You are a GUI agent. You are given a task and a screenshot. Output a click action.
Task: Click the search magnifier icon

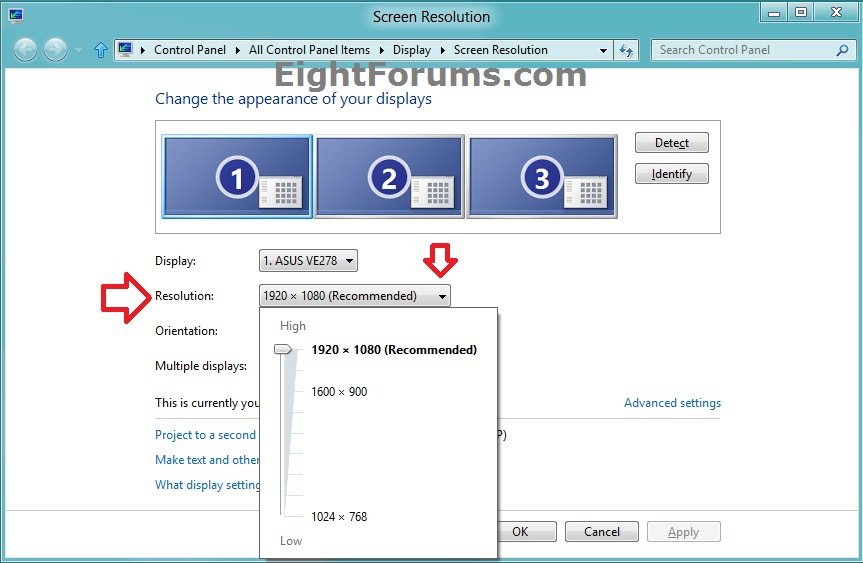[842, 50]
